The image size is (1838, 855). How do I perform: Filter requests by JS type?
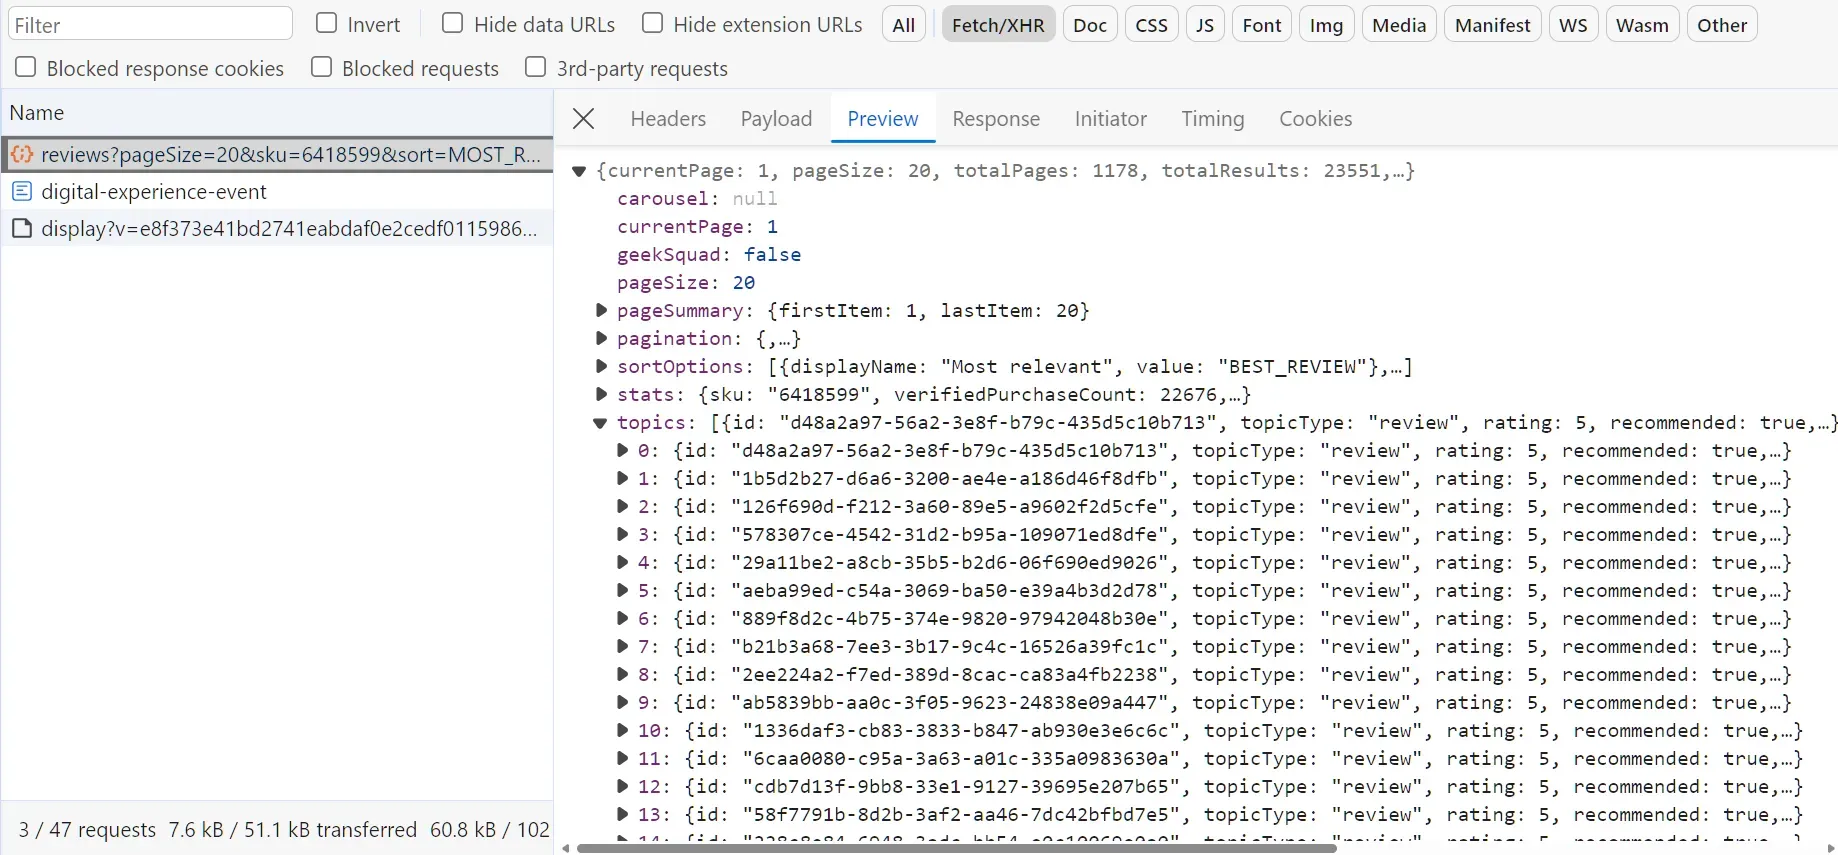point(1205,25)
